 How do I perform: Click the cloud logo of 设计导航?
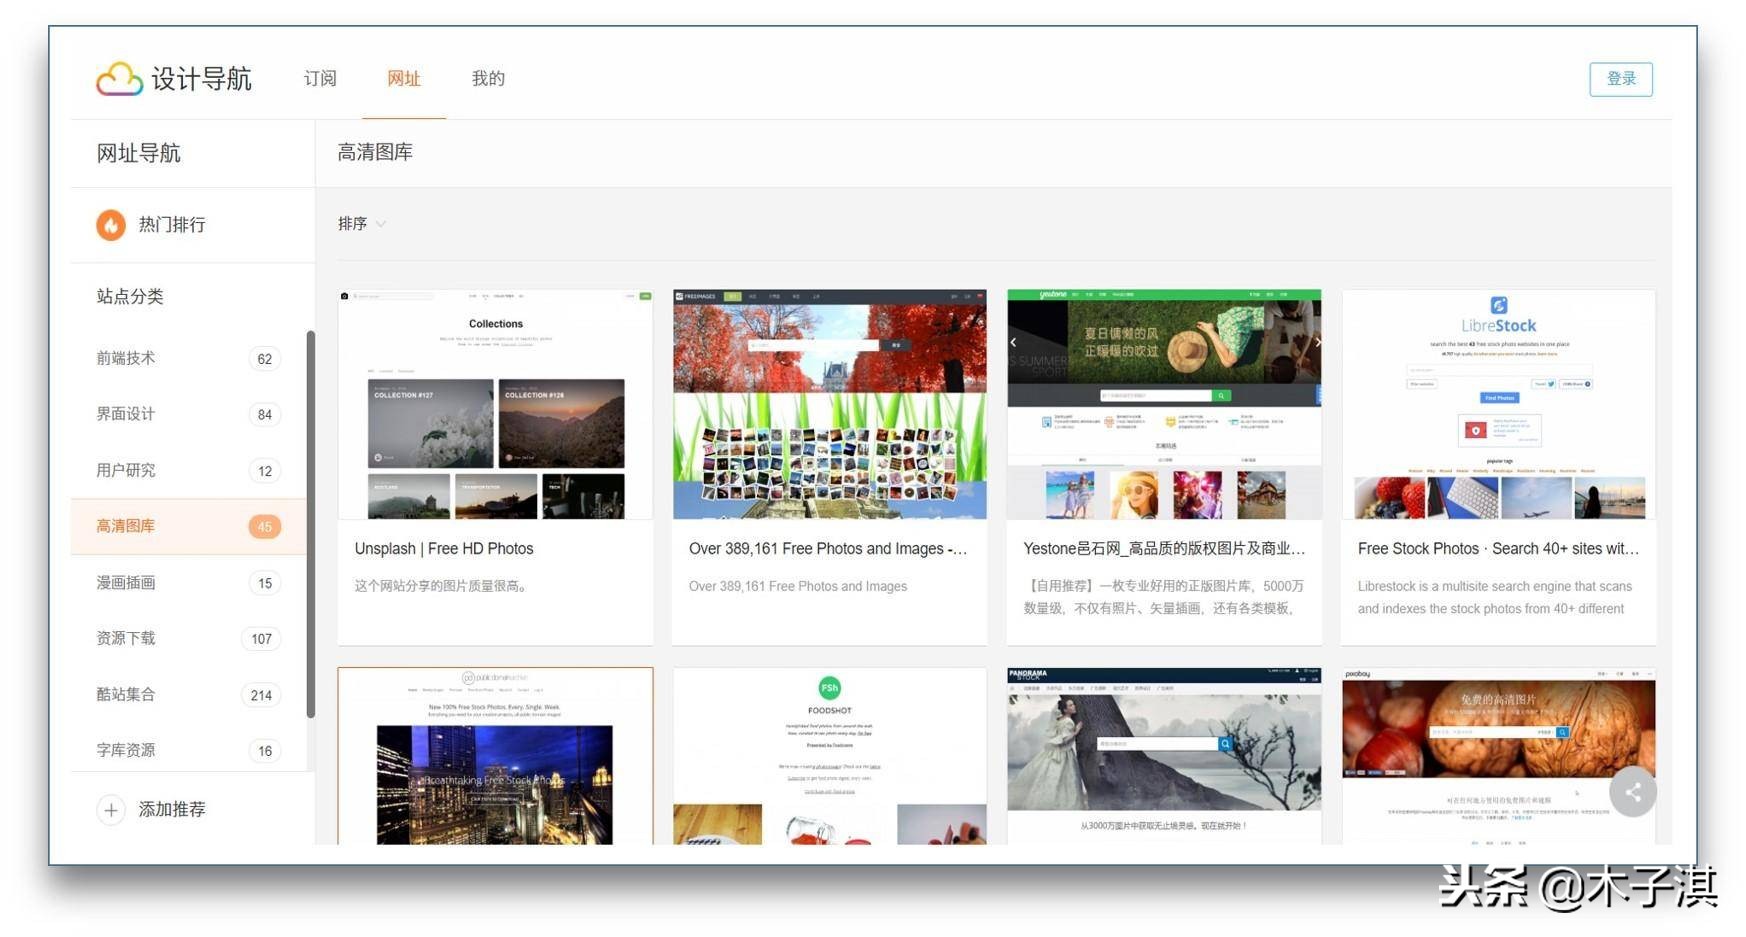tap(117, 78)
